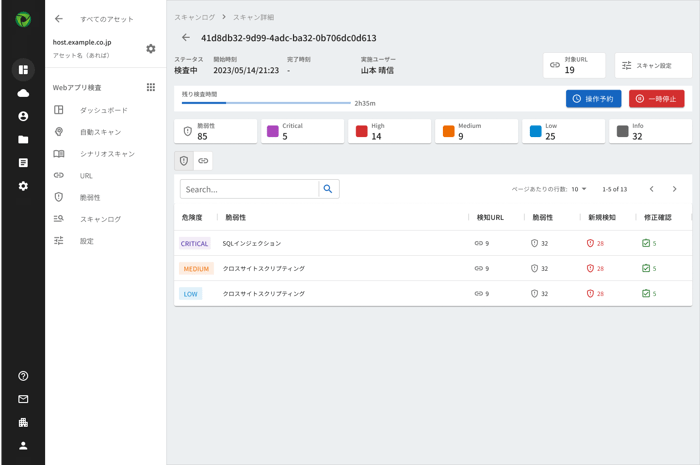Sort by 危険度 column header

(192, 217)
